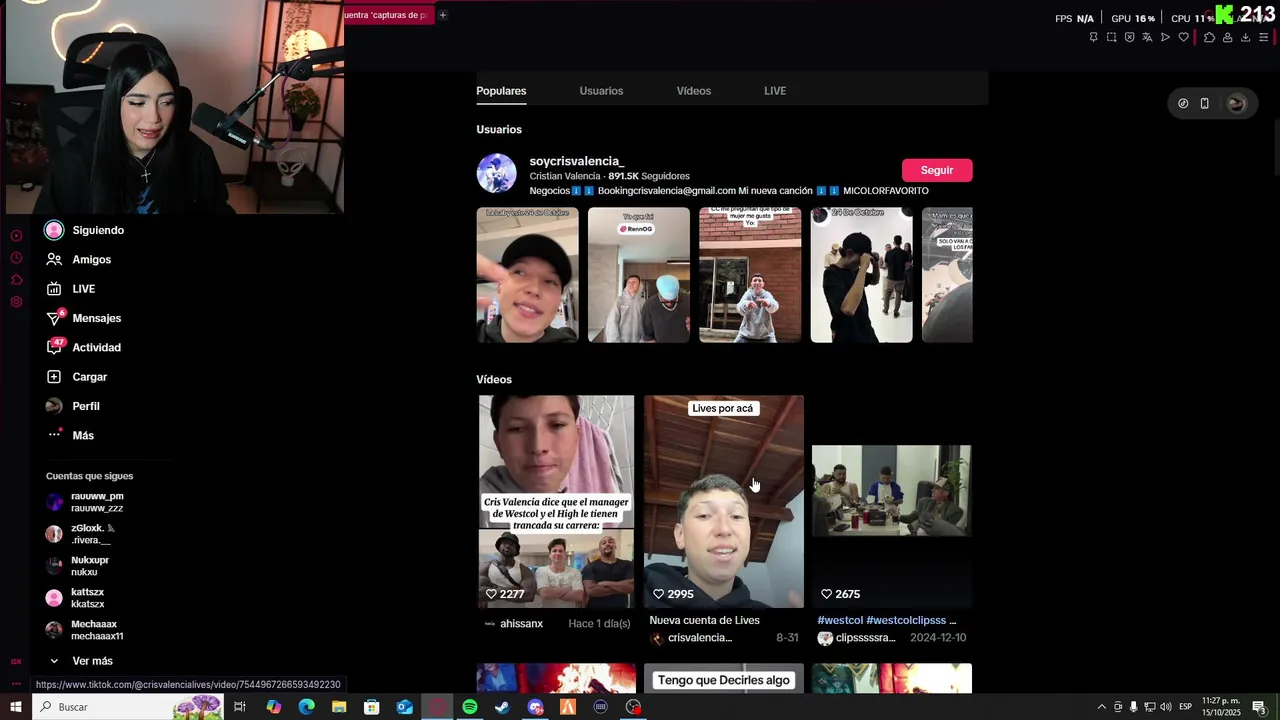Open Outlook from taskbar
The height and width of the screenshot is (720, 1280).
point(404,707)
